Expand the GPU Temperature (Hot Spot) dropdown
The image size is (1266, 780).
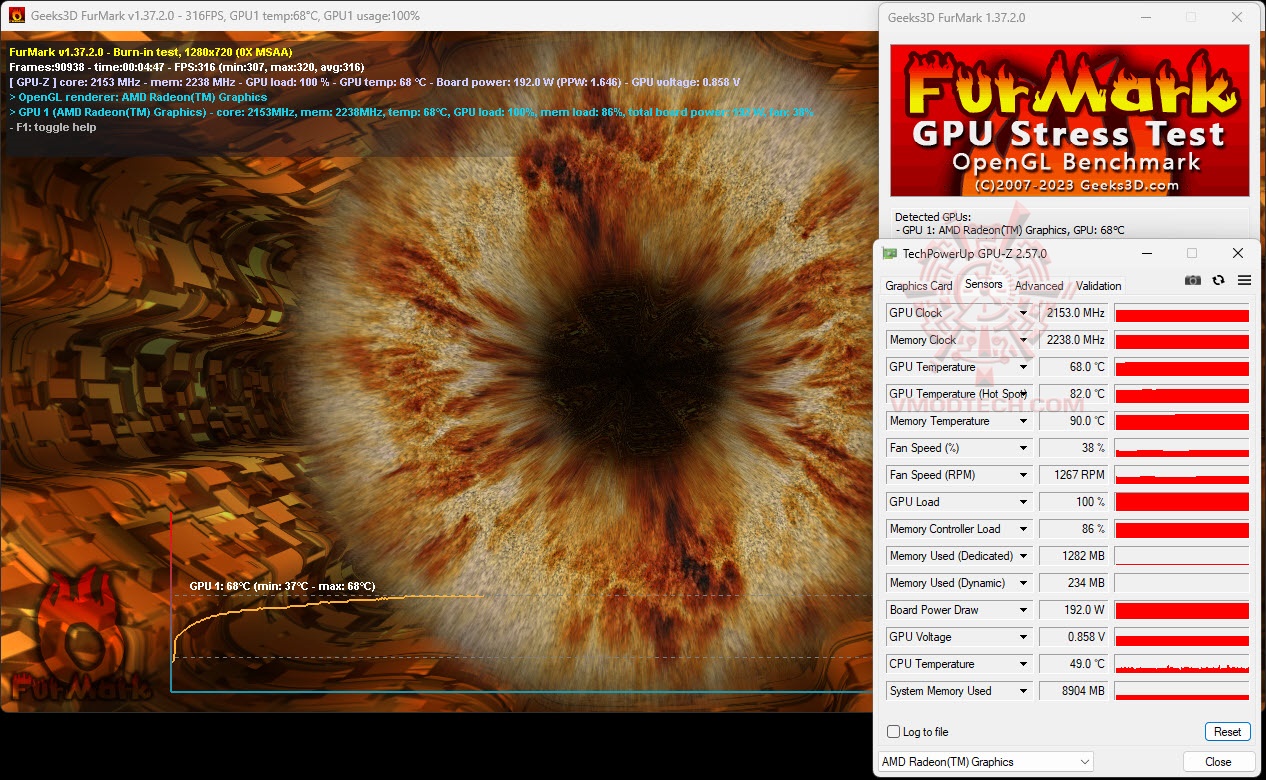1023,394
